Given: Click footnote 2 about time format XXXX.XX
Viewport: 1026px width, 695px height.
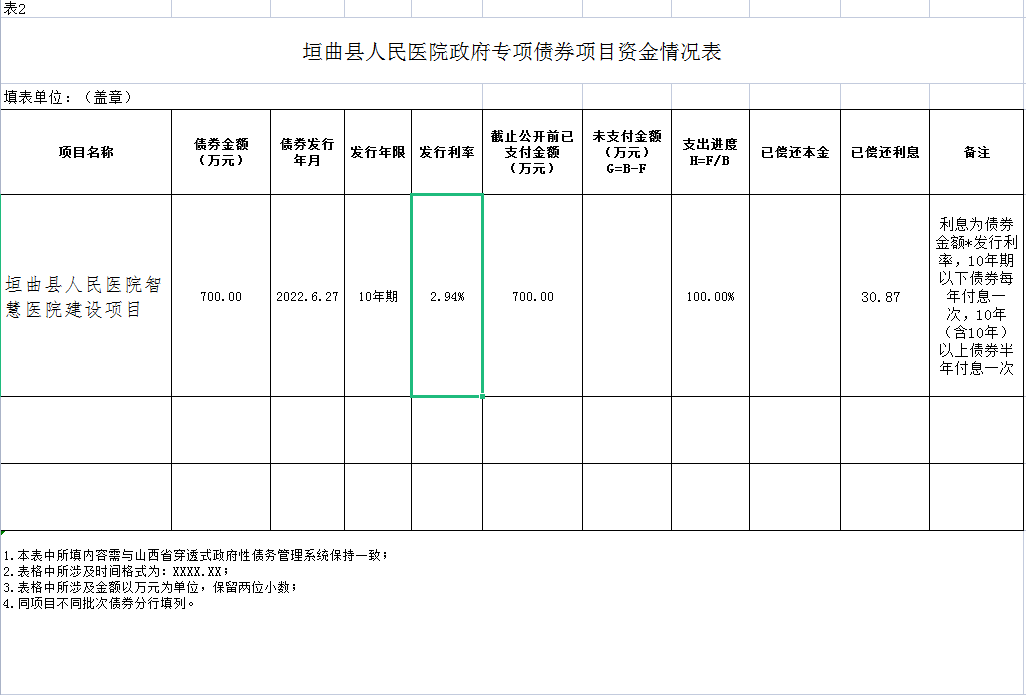Looking at the screenshot, I should coord(116,571).
